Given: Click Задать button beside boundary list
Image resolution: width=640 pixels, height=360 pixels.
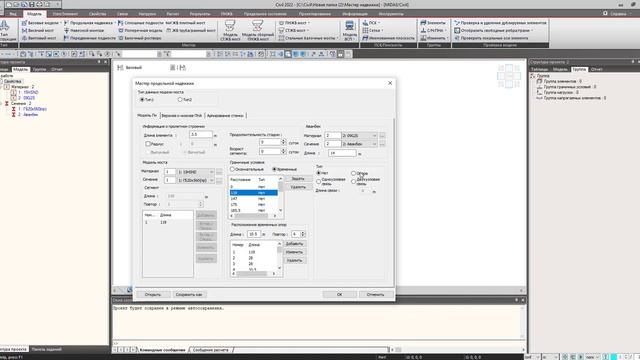Looking at the screenshot, I should pyautogui.click(x=298, y=179).
